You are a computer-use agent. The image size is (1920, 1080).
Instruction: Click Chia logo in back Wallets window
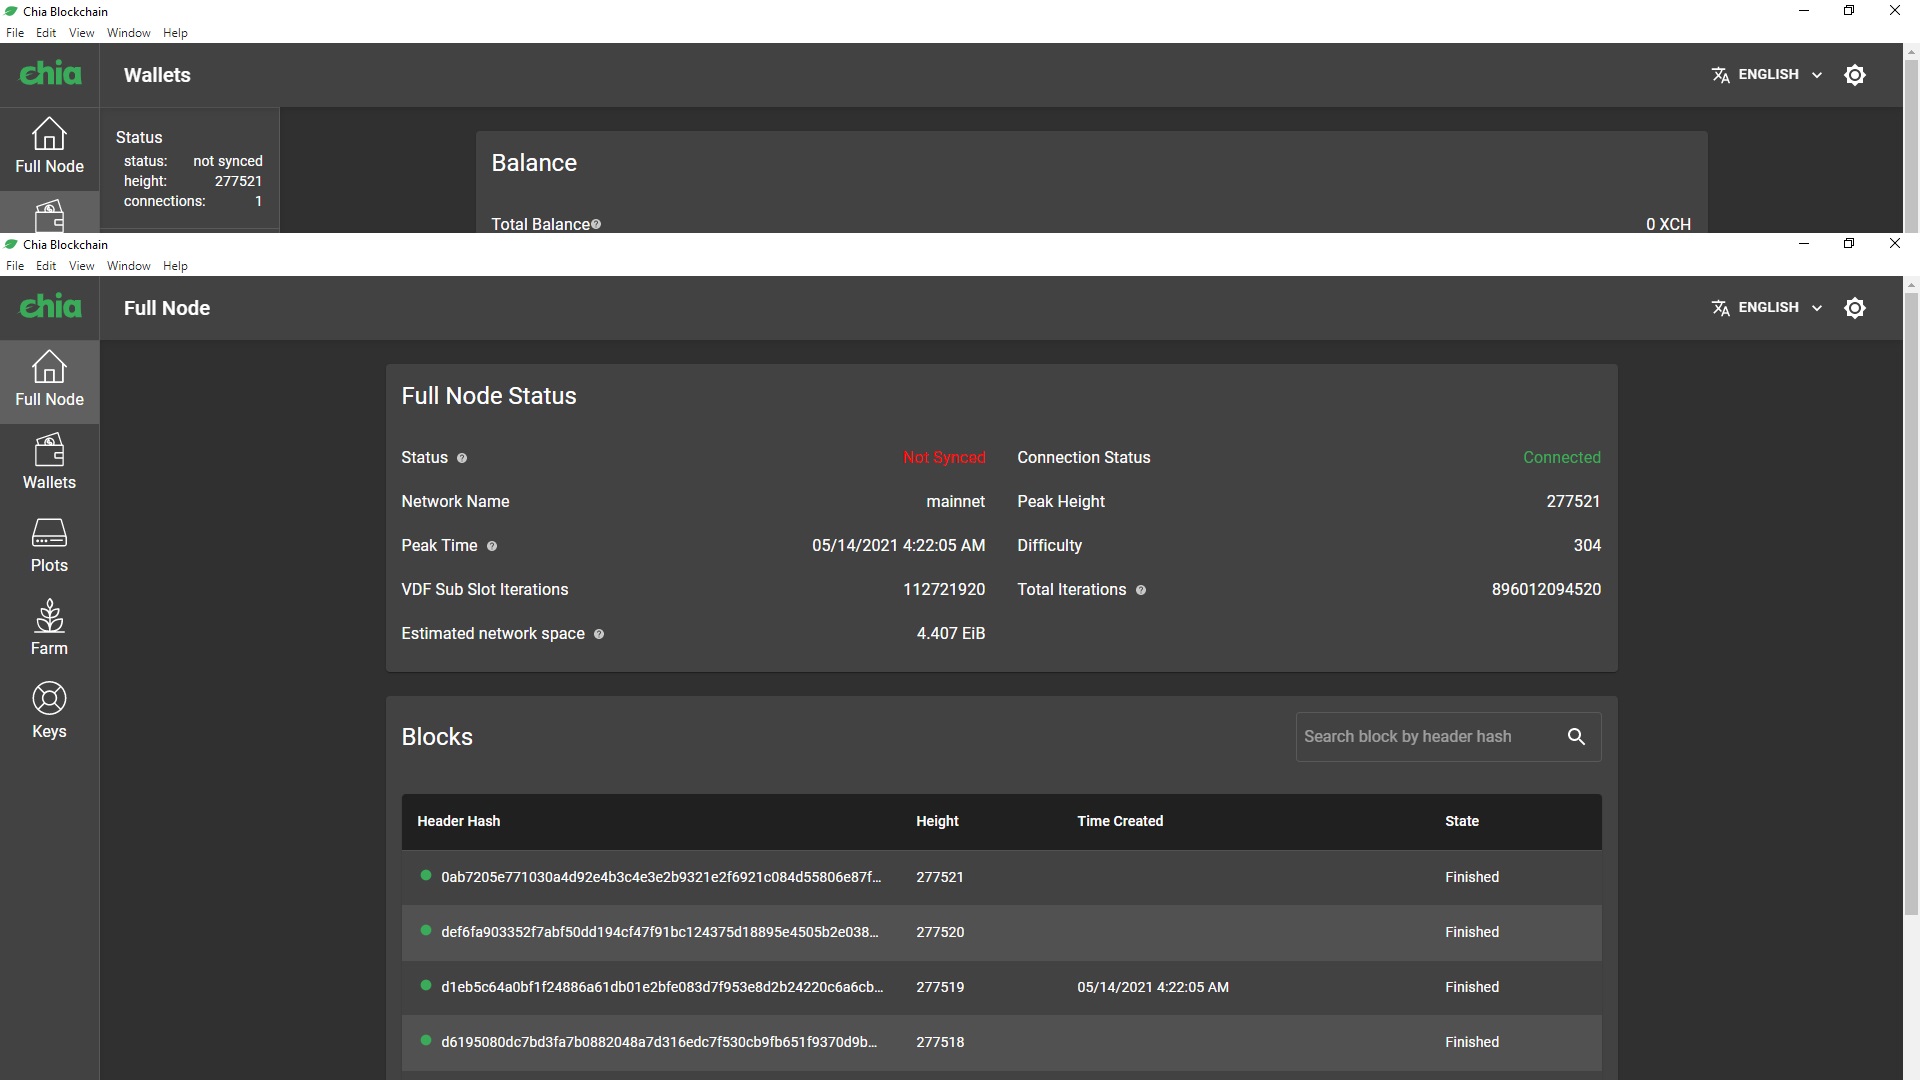(x=50, y=73)
